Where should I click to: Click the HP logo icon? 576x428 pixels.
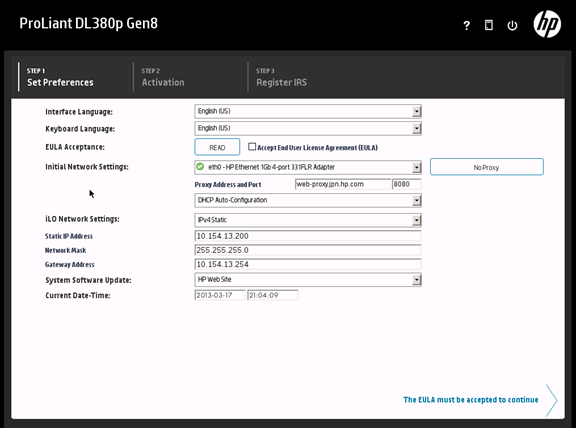pos(547,24)
